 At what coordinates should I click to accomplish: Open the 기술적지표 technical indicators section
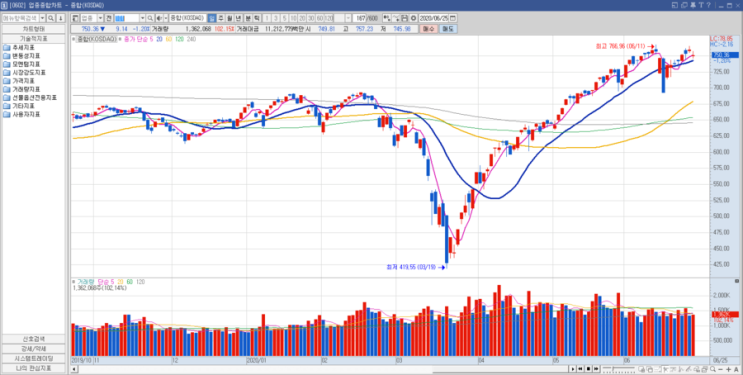pyautogui.click(x=33, y=38)
